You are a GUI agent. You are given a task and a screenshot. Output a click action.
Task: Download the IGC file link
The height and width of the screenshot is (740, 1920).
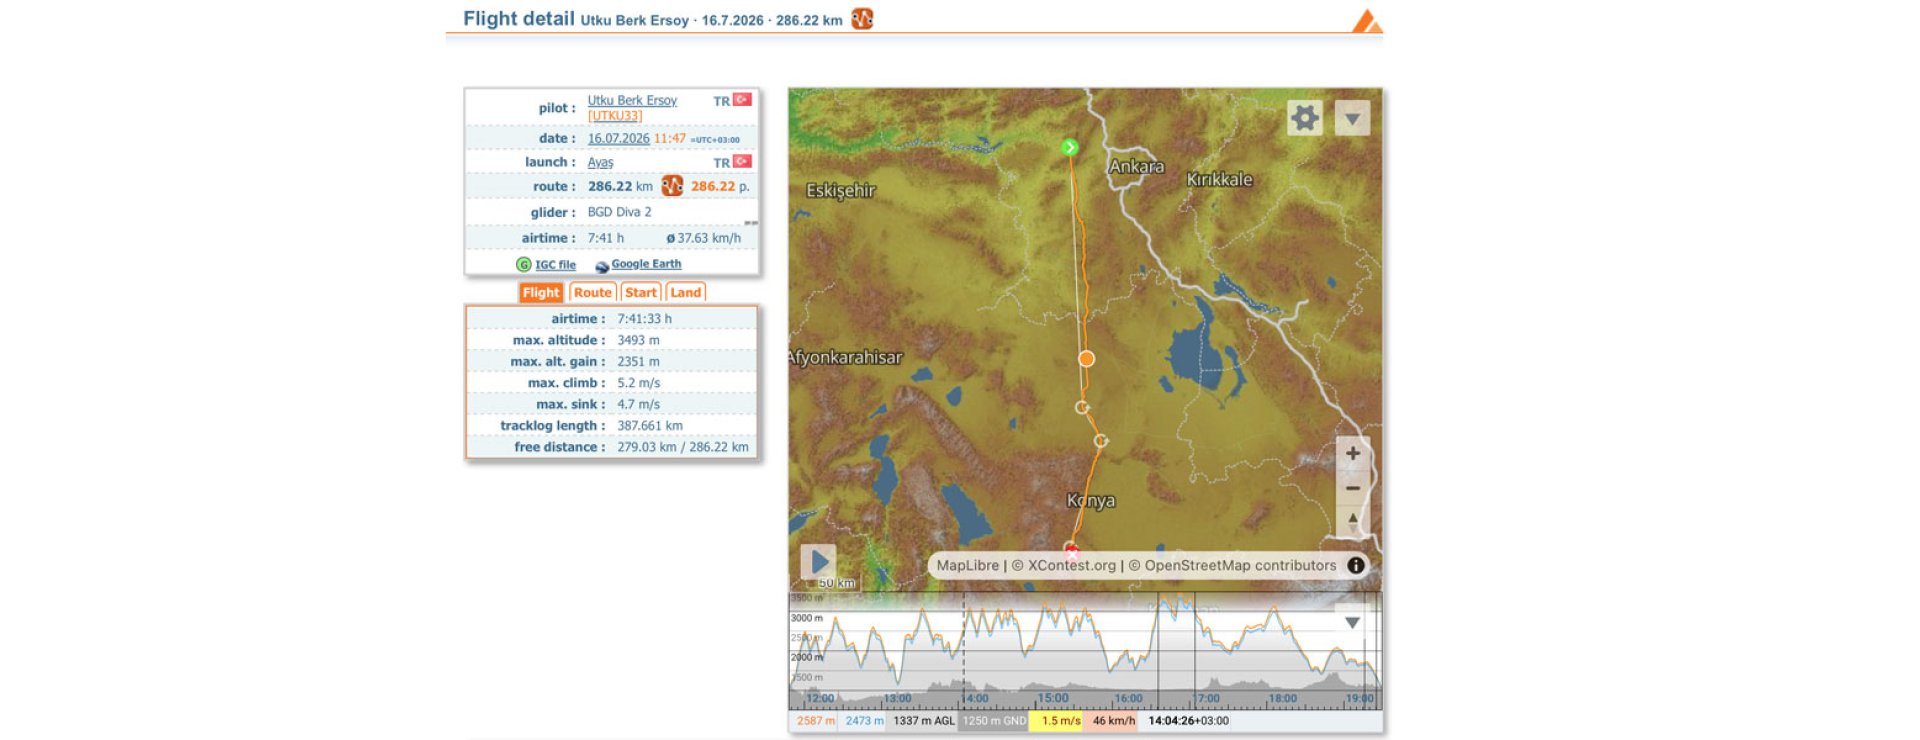(x=555, y=265)
